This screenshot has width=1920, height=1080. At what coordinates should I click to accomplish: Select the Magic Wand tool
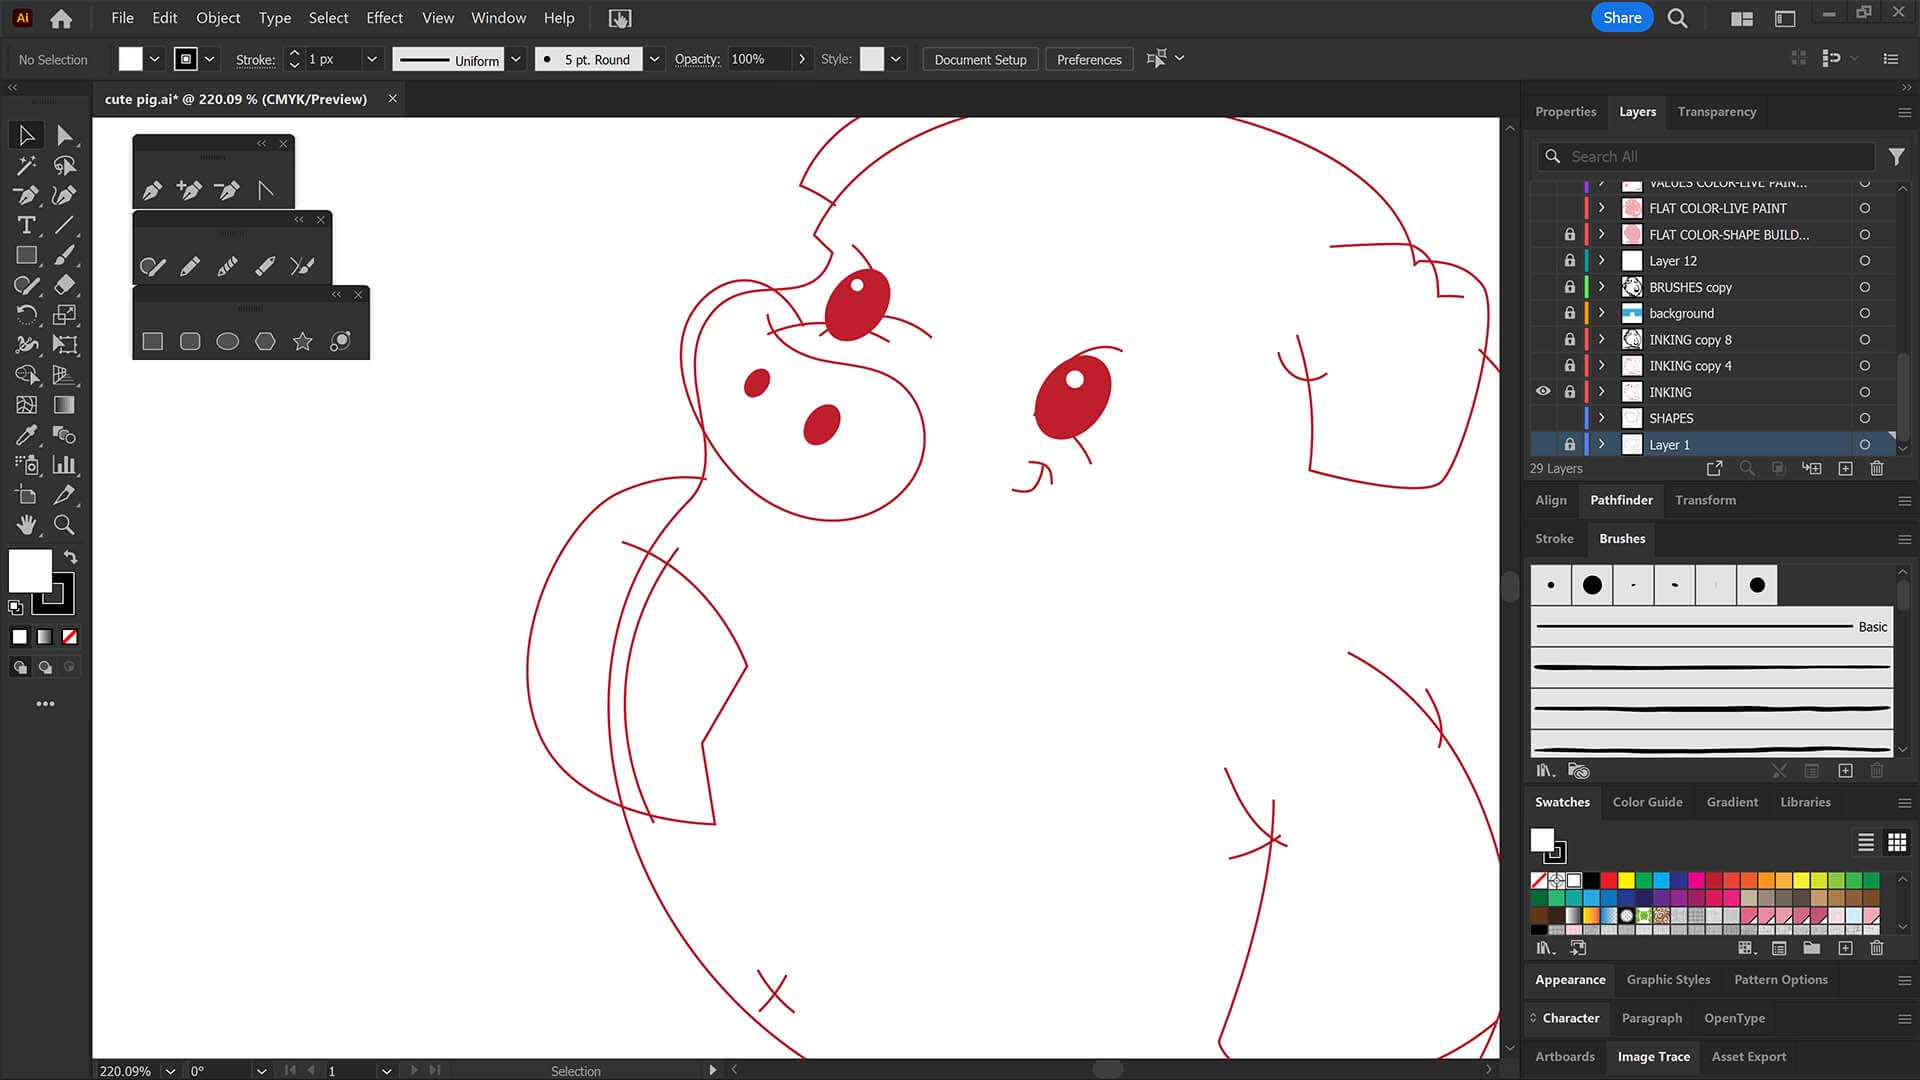26,165
